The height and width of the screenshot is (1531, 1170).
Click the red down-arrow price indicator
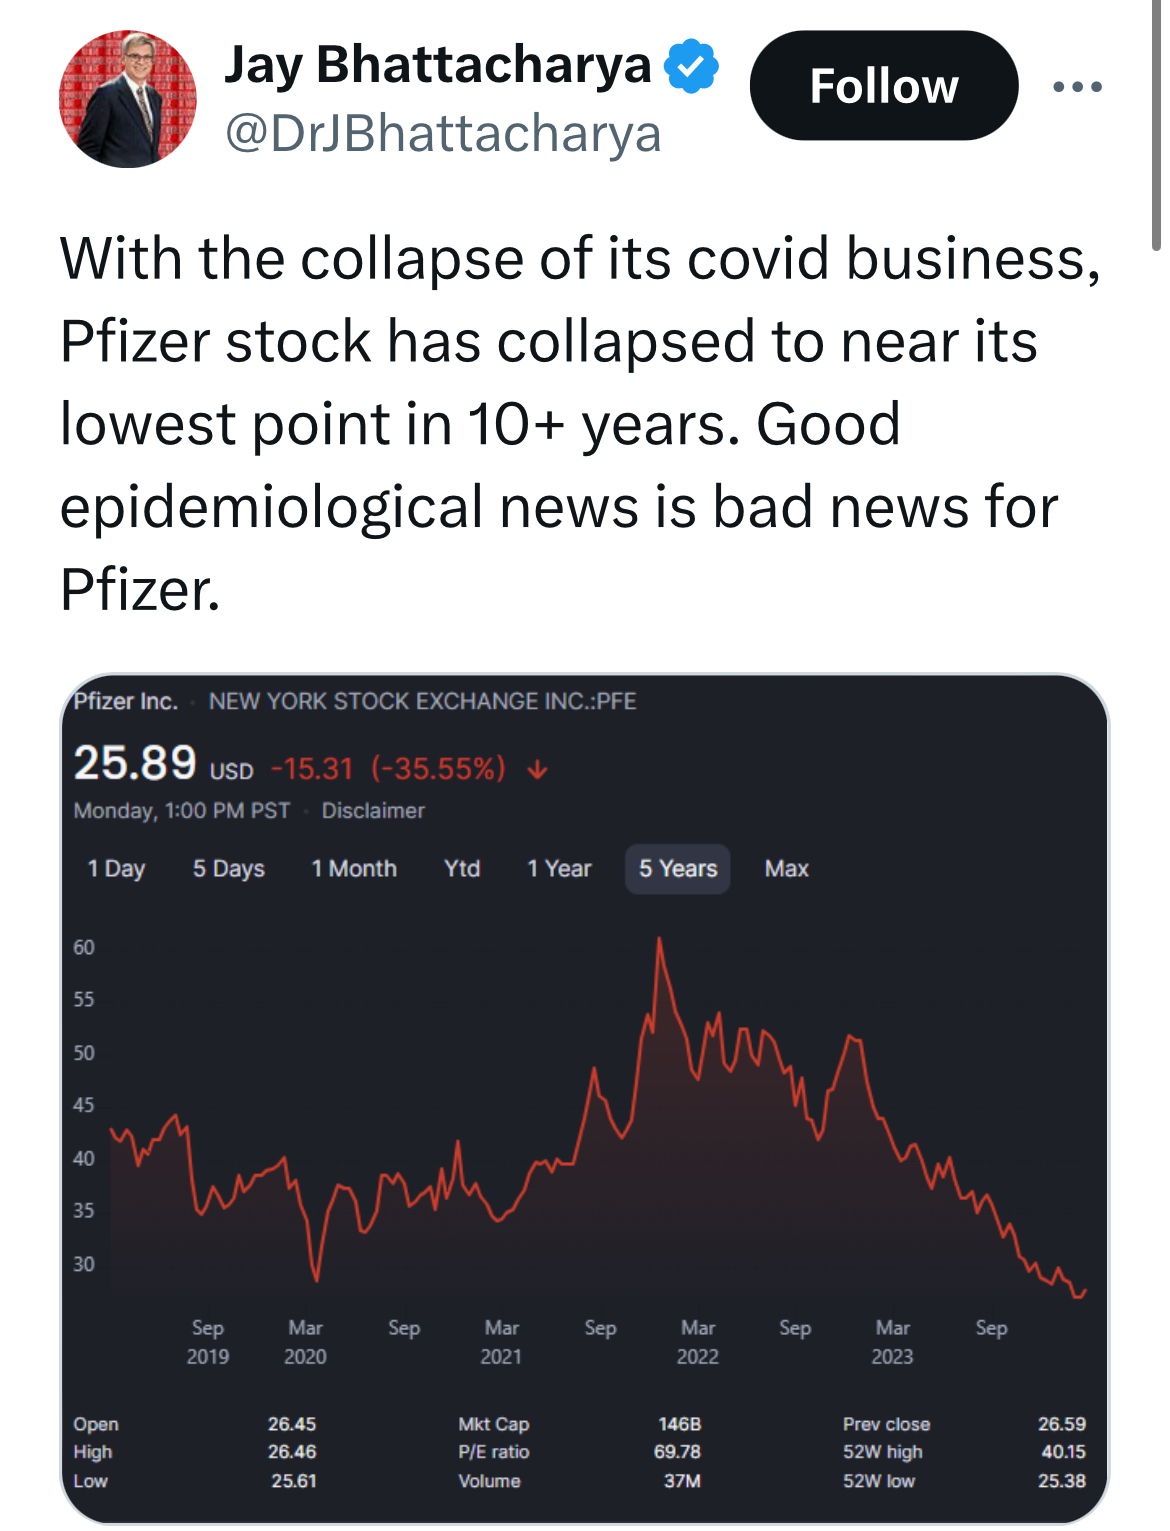538,769
